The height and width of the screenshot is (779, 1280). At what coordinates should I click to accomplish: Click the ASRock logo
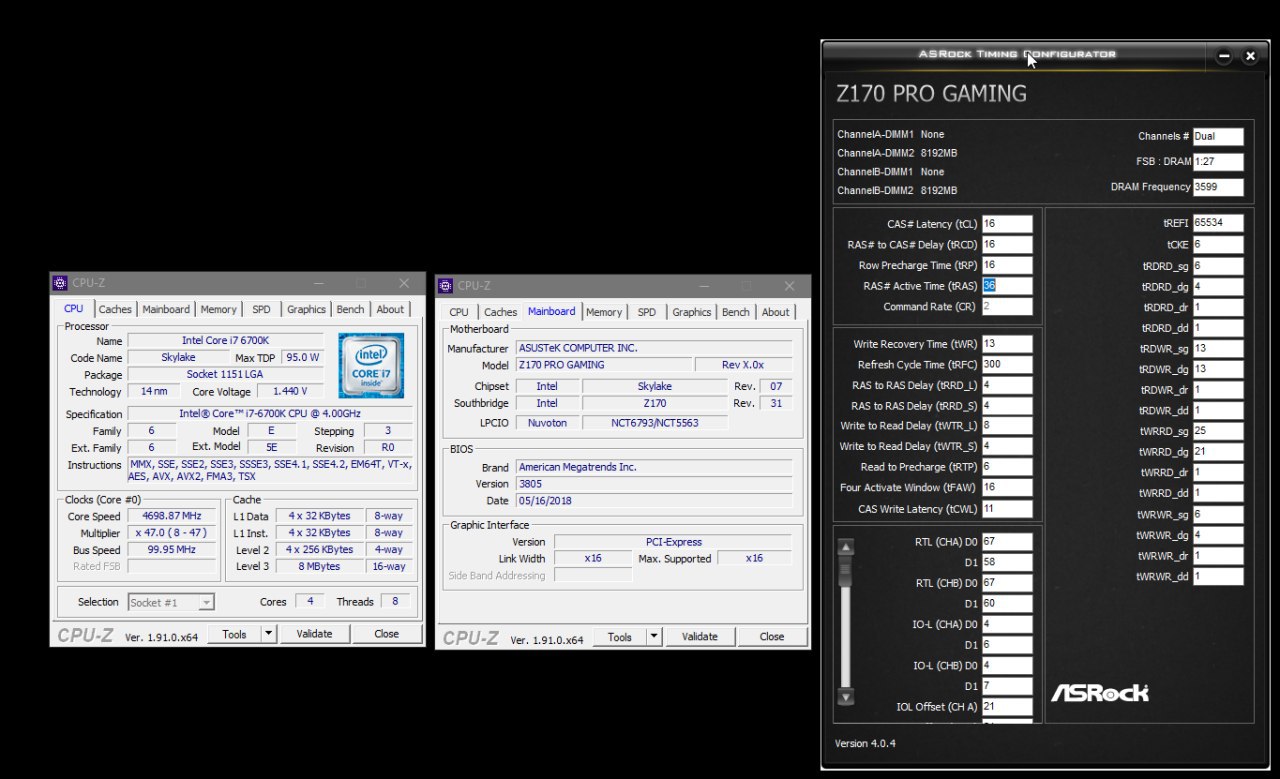point(1099,693)
